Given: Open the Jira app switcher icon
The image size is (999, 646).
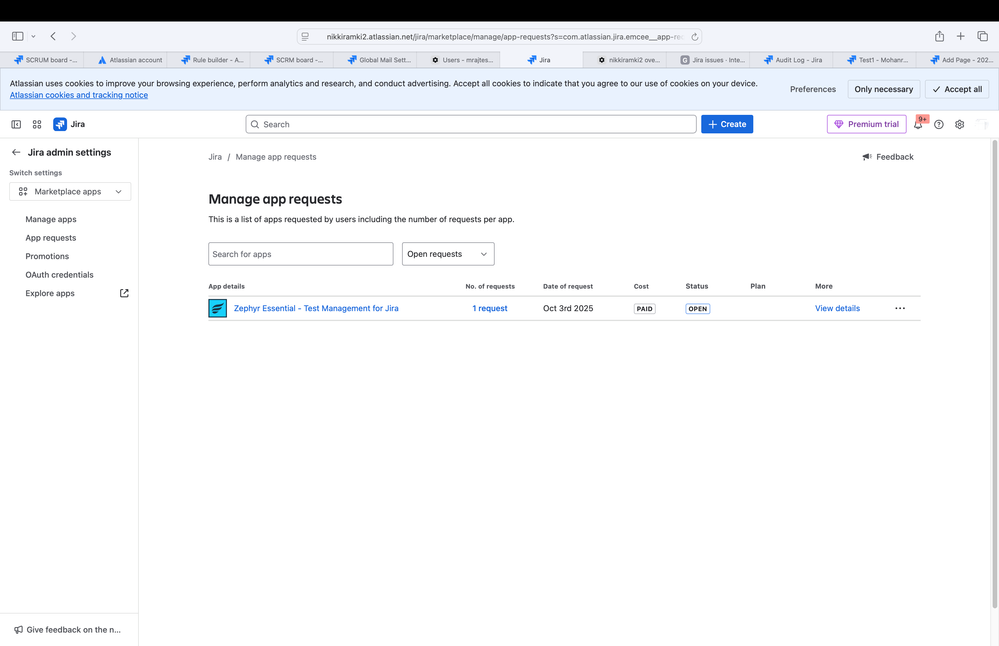Looking at the screenshot, I should click(x=37, y=124).
